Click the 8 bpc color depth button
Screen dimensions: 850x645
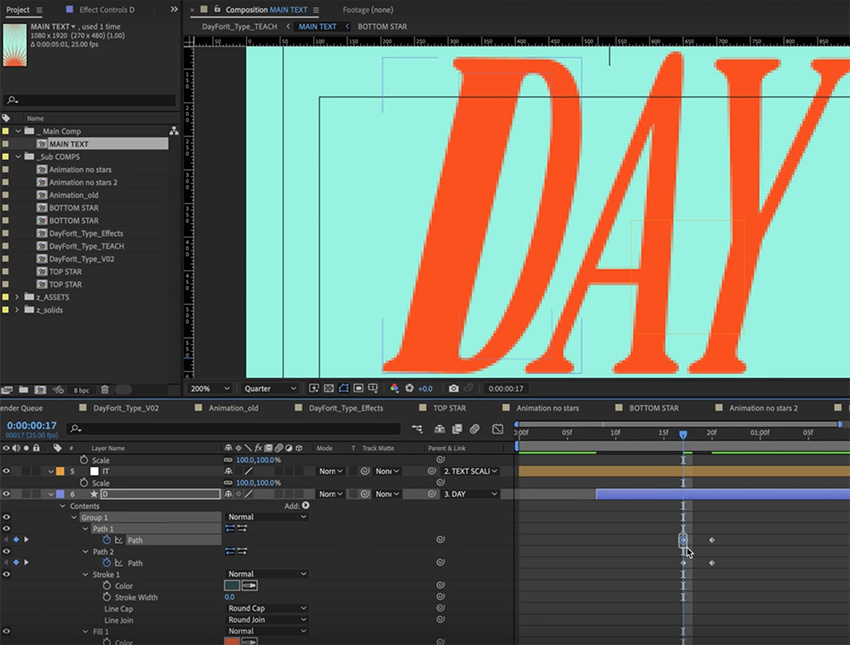pyautogui.click(x=82, y=389)
